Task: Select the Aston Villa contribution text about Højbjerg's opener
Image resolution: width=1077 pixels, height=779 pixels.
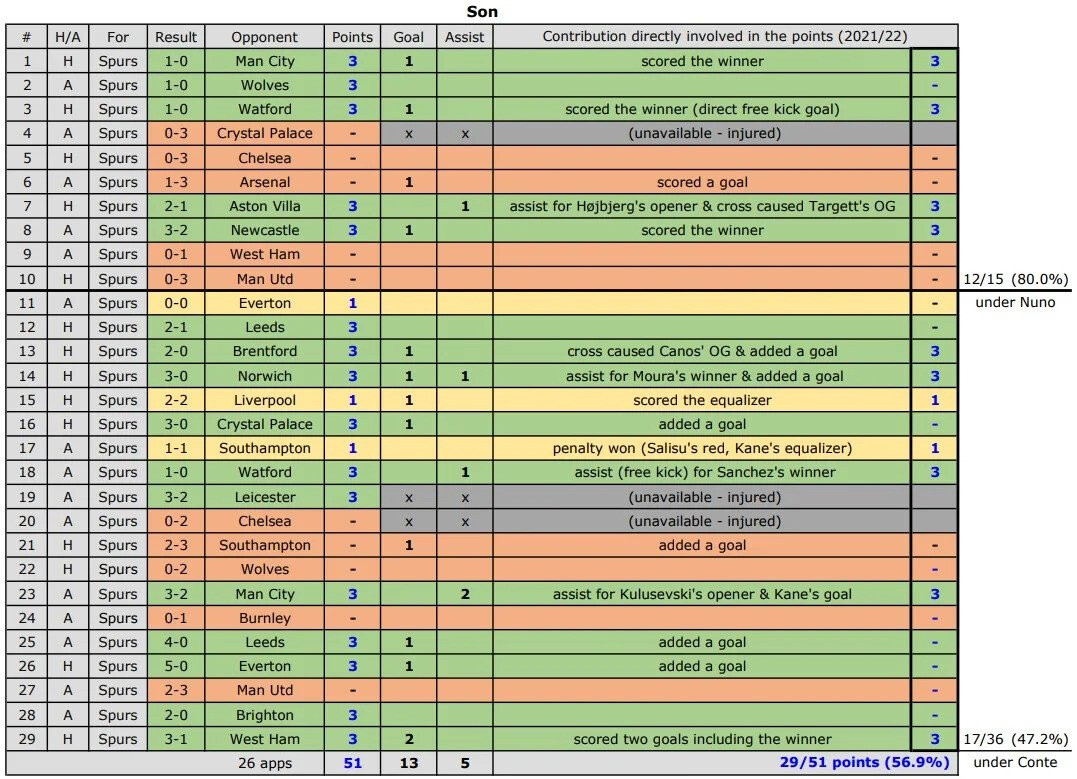Action: tap(702, 206)
